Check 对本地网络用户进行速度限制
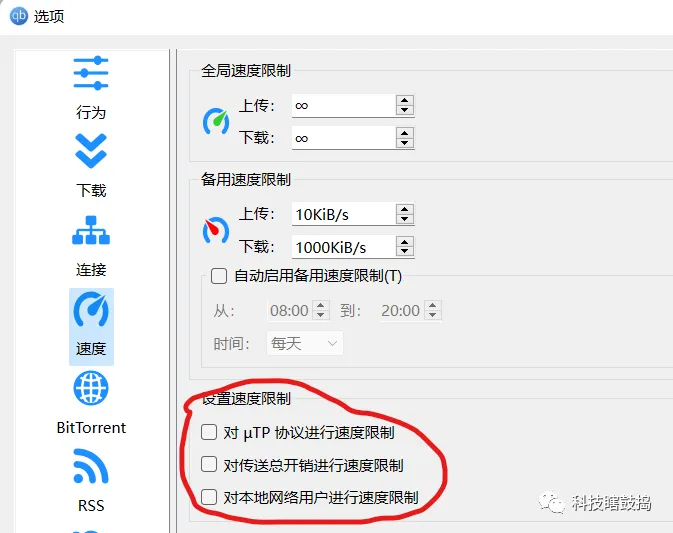This screenshot has width=673, height=533. pos(209,497)
